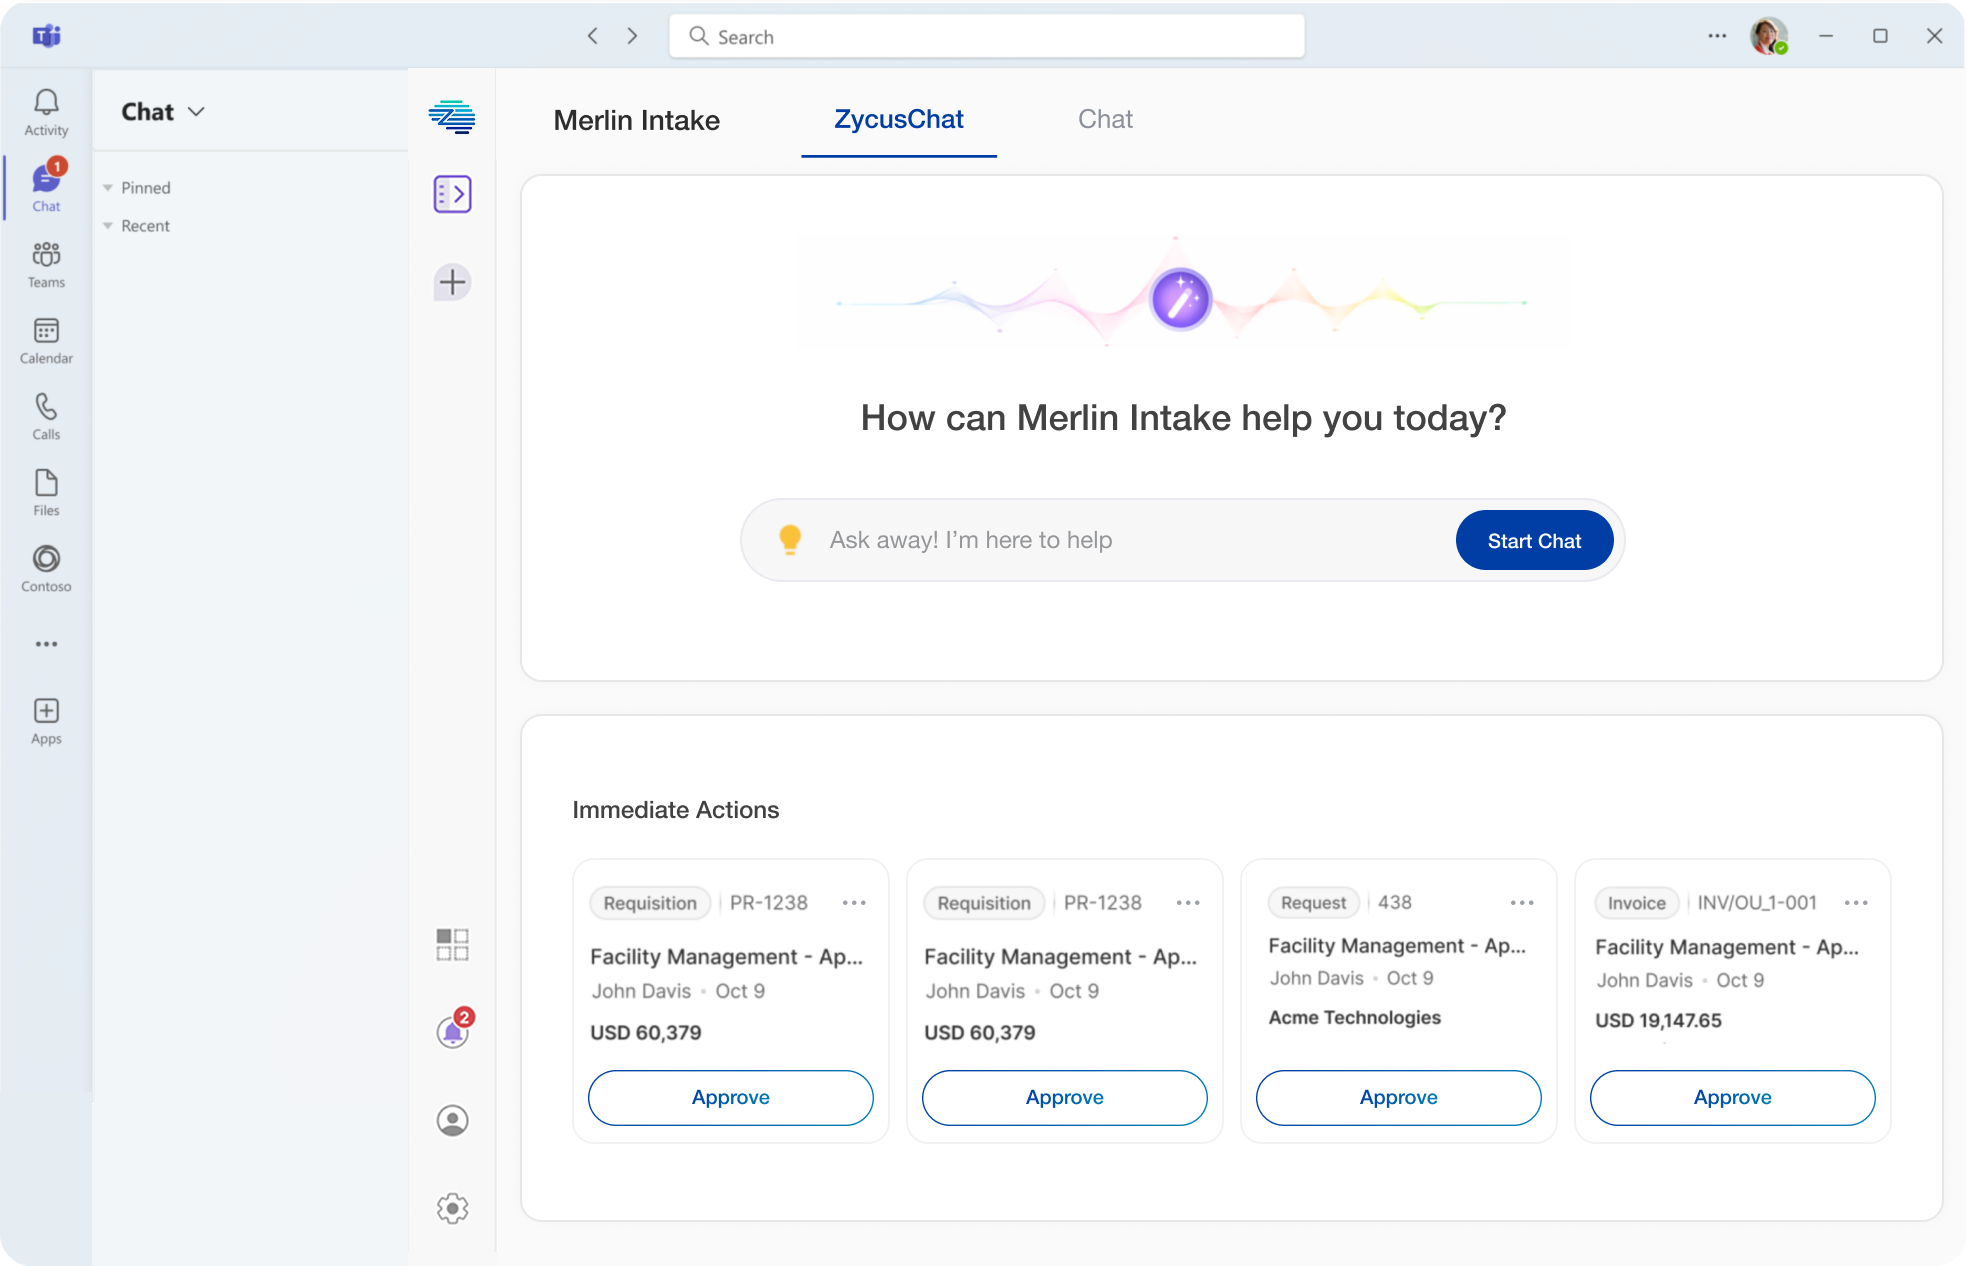Click the Zycus logo icon
Image resolution: width=1967 pixels, height=1266 pixels.
pyautogui.click(x=452, y=117)
